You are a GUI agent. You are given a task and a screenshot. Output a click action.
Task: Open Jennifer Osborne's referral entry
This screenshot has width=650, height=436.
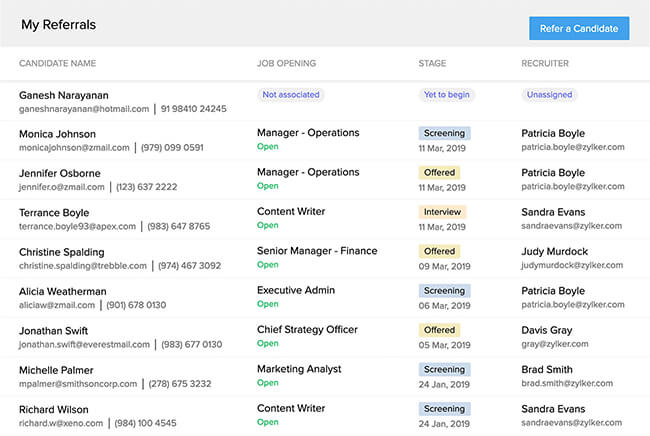click(x=60, y=173)
